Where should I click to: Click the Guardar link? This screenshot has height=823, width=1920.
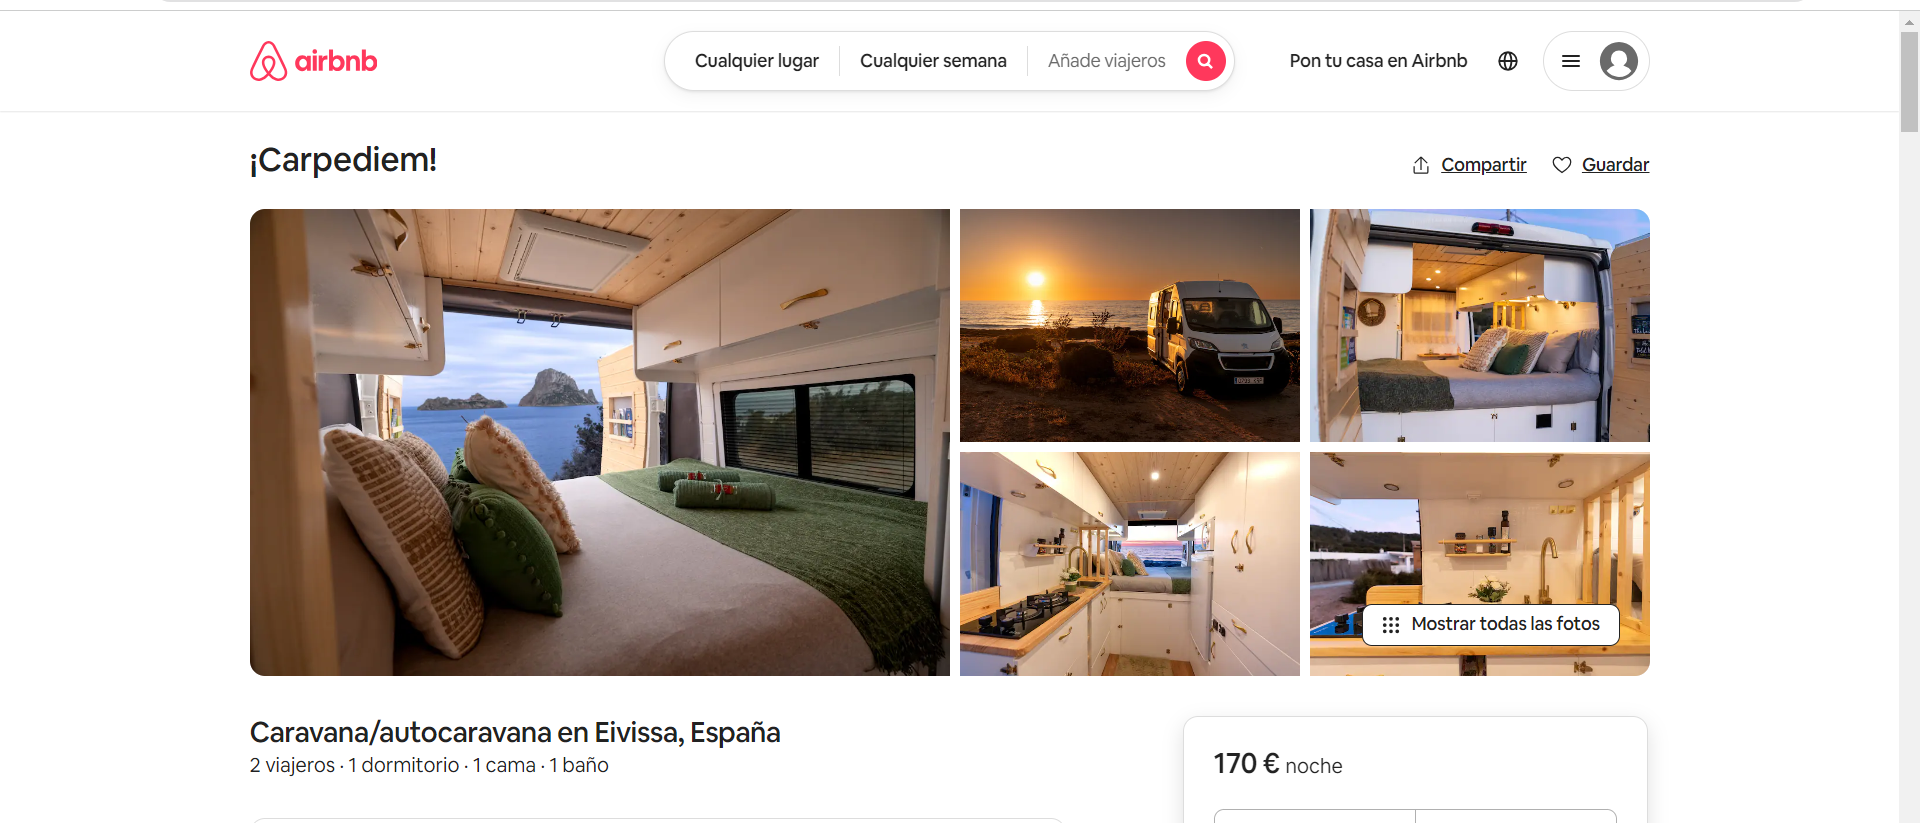1615,165
